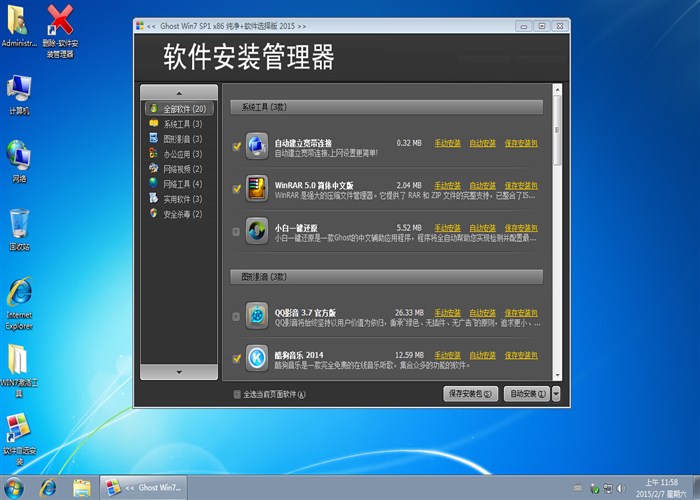Click the sidebar scroll-down arrow bar
Screen dimensions: 700x500
179,372
